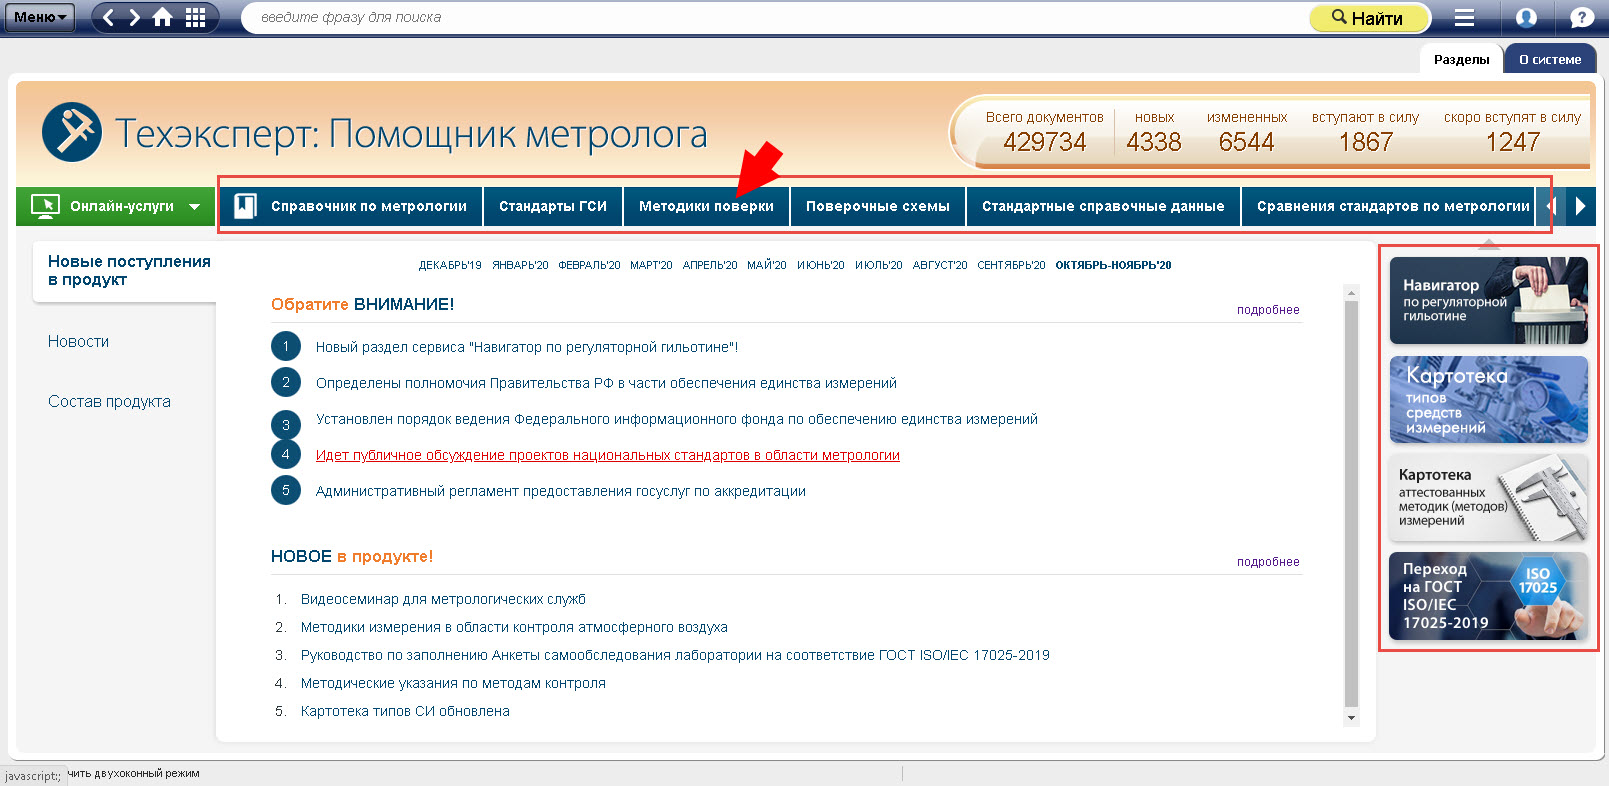Open the Меню dropdown
The width and height of the screenshot is (1609, 786).
pyautogui.click(x=39, y=17)
